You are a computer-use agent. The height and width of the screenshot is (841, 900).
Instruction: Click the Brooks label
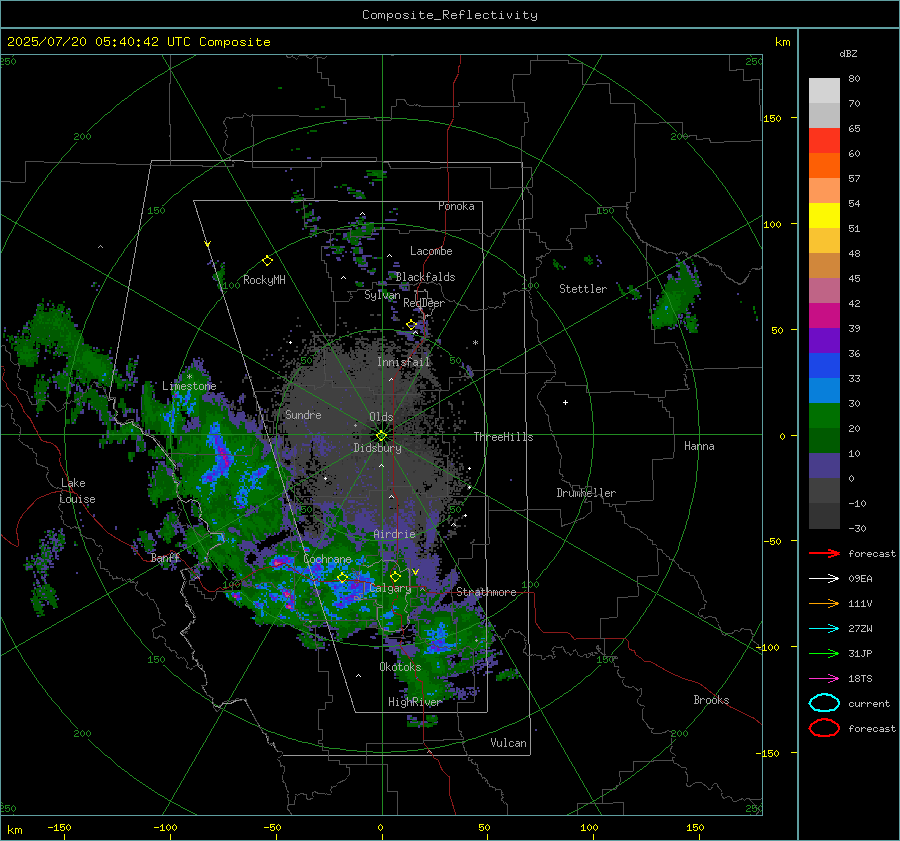click(711, 700)
